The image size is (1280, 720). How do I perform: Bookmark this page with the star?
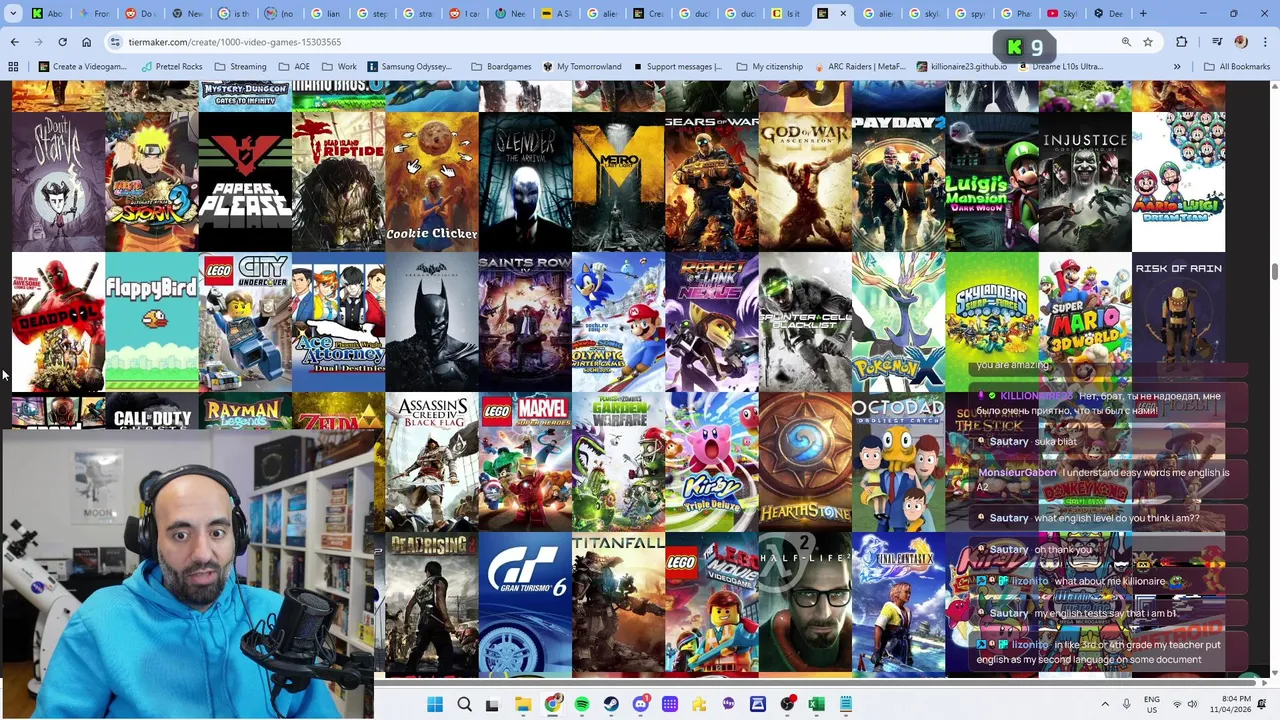(1148, 42)
